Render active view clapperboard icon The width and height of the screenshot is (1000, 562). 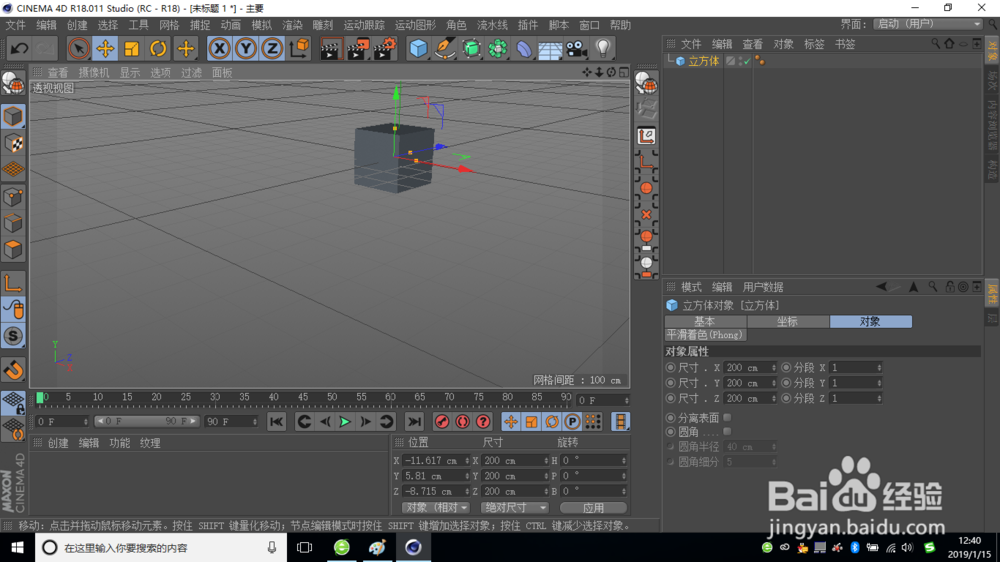click(x=331, y=48)
